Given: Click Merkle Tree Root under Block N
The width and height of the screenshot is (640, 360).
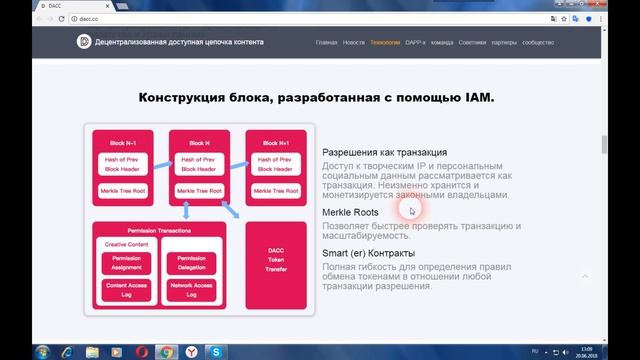Looking at the screenshot, I should coord(199,191).
